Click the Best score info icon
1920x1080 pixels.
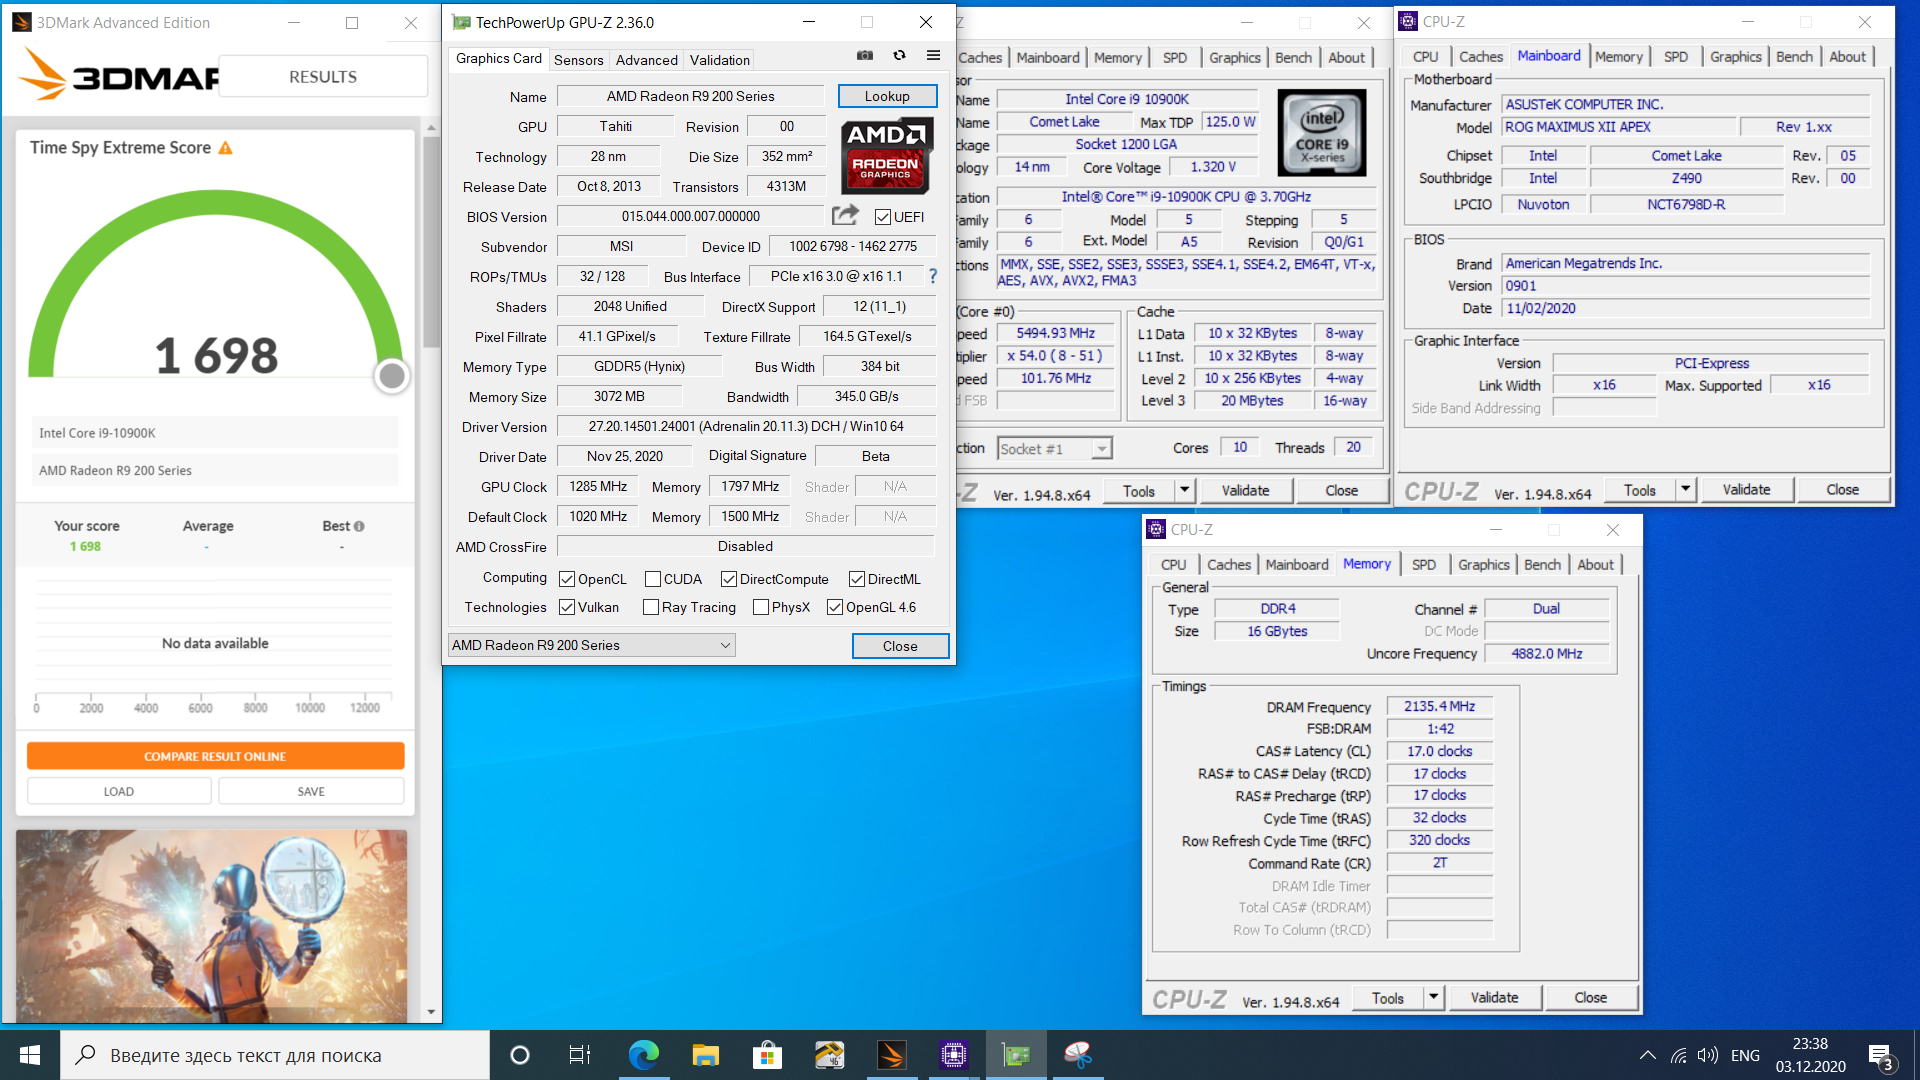pyautogui.click(x=359, y=526)
